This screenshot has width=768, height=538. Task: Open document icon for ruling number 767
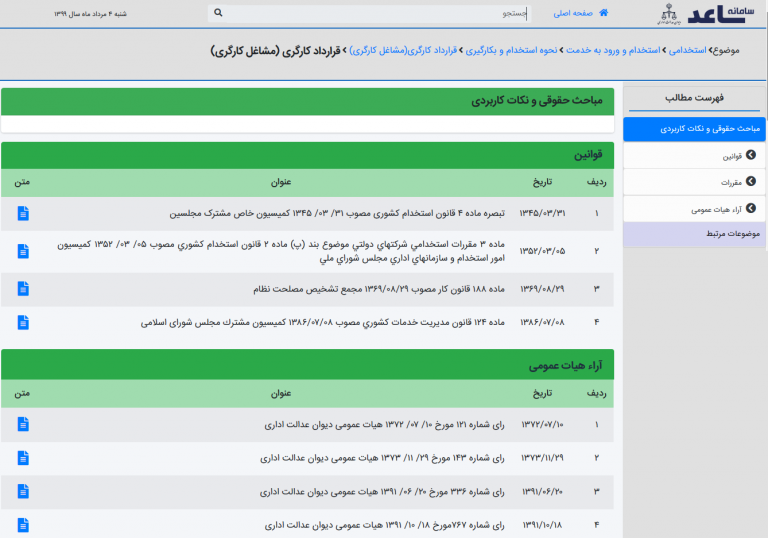coord(23,525)
